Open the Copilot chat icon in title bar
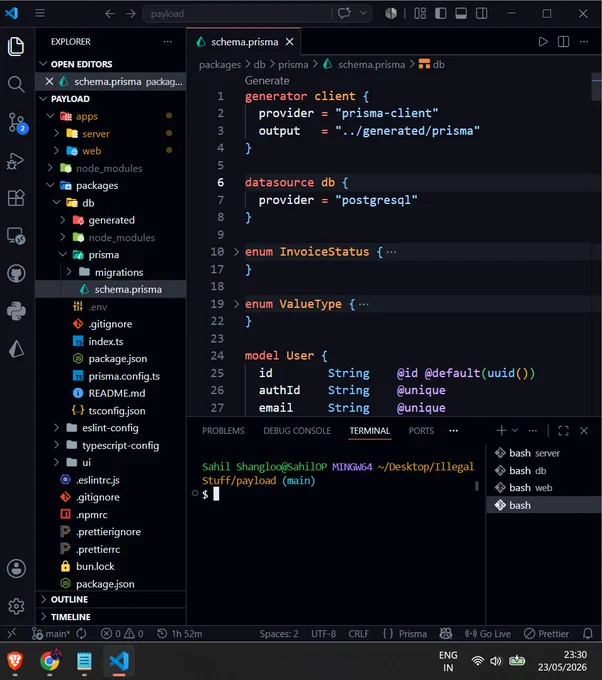 [x=344, y=13]
